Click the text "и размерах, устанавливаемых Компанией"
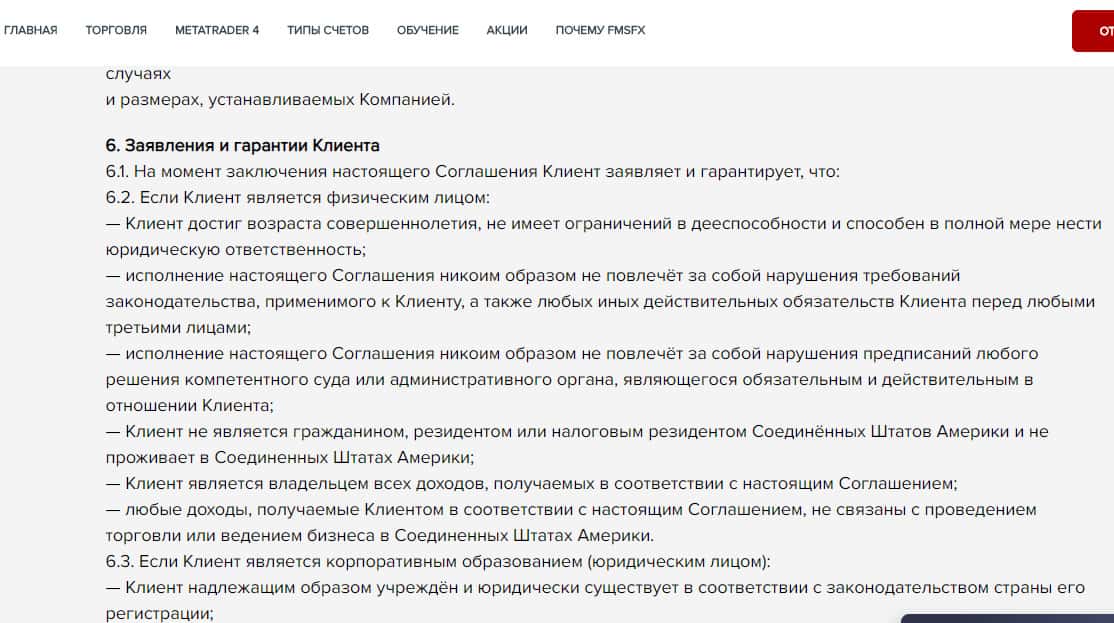This screenshot has width=1114, height=623. pyautogui.click(x=280, y=99)
